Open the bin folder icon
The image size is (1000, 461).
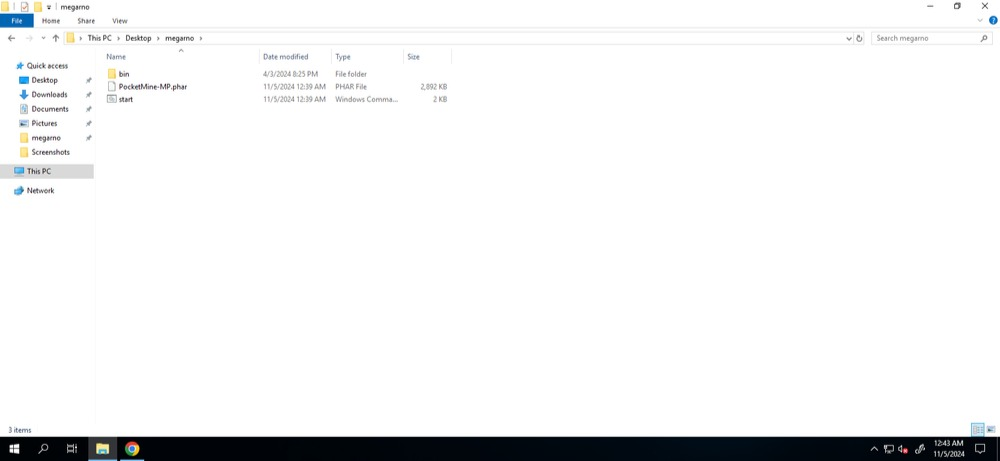point(112,74)
